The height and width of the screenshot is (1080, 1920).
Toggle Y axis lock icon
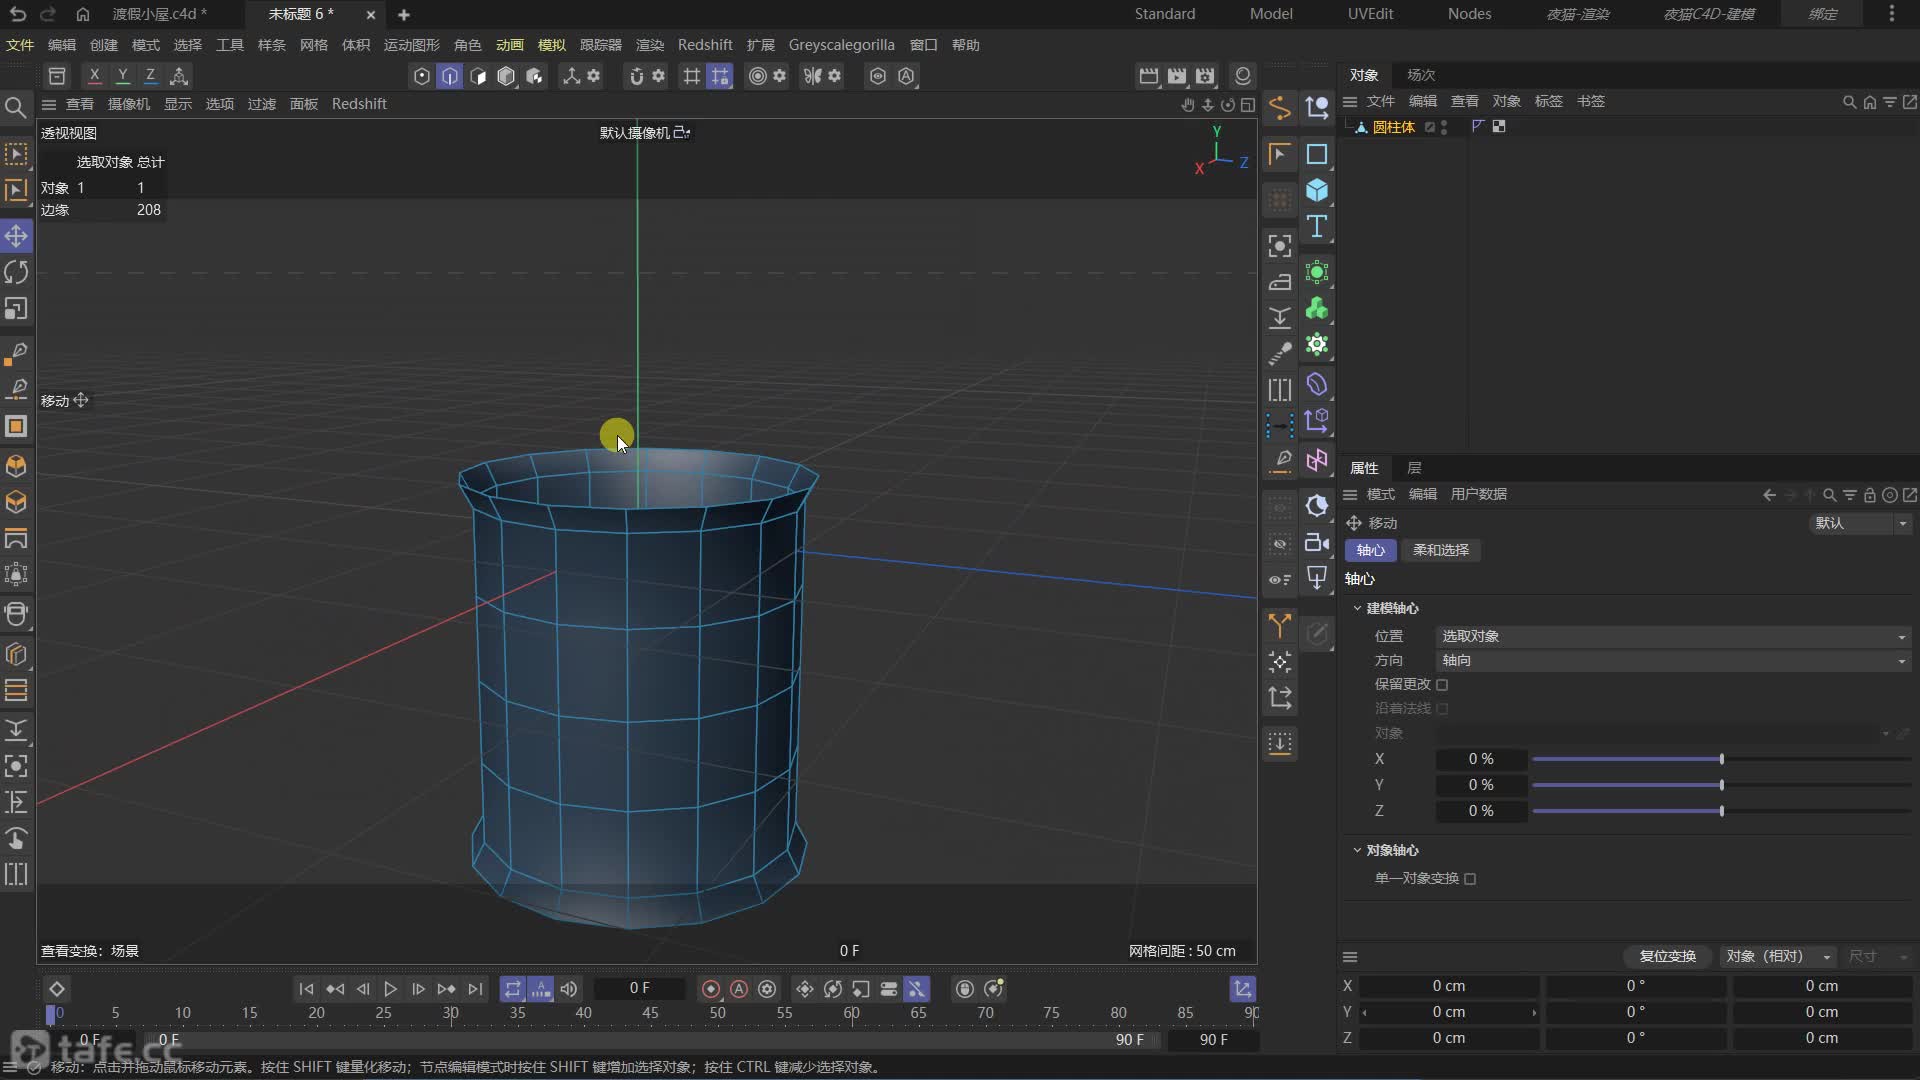pyautogui.click(x=122, y=76)
